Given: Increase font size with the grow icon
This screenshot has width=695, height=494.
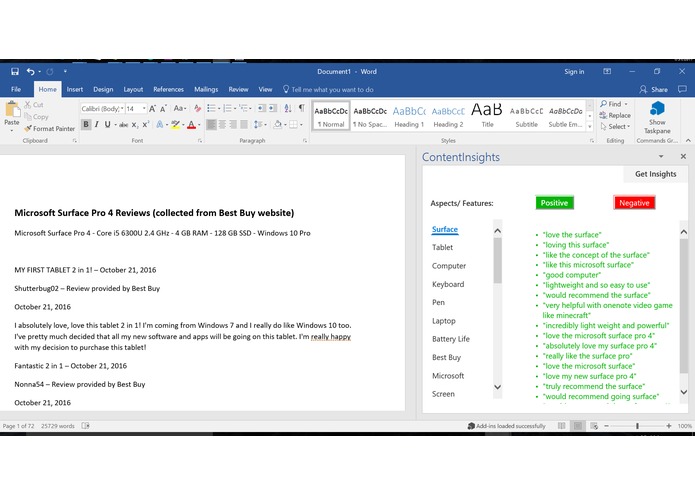Looking at the screenshot, I should [x=152, y=109].
